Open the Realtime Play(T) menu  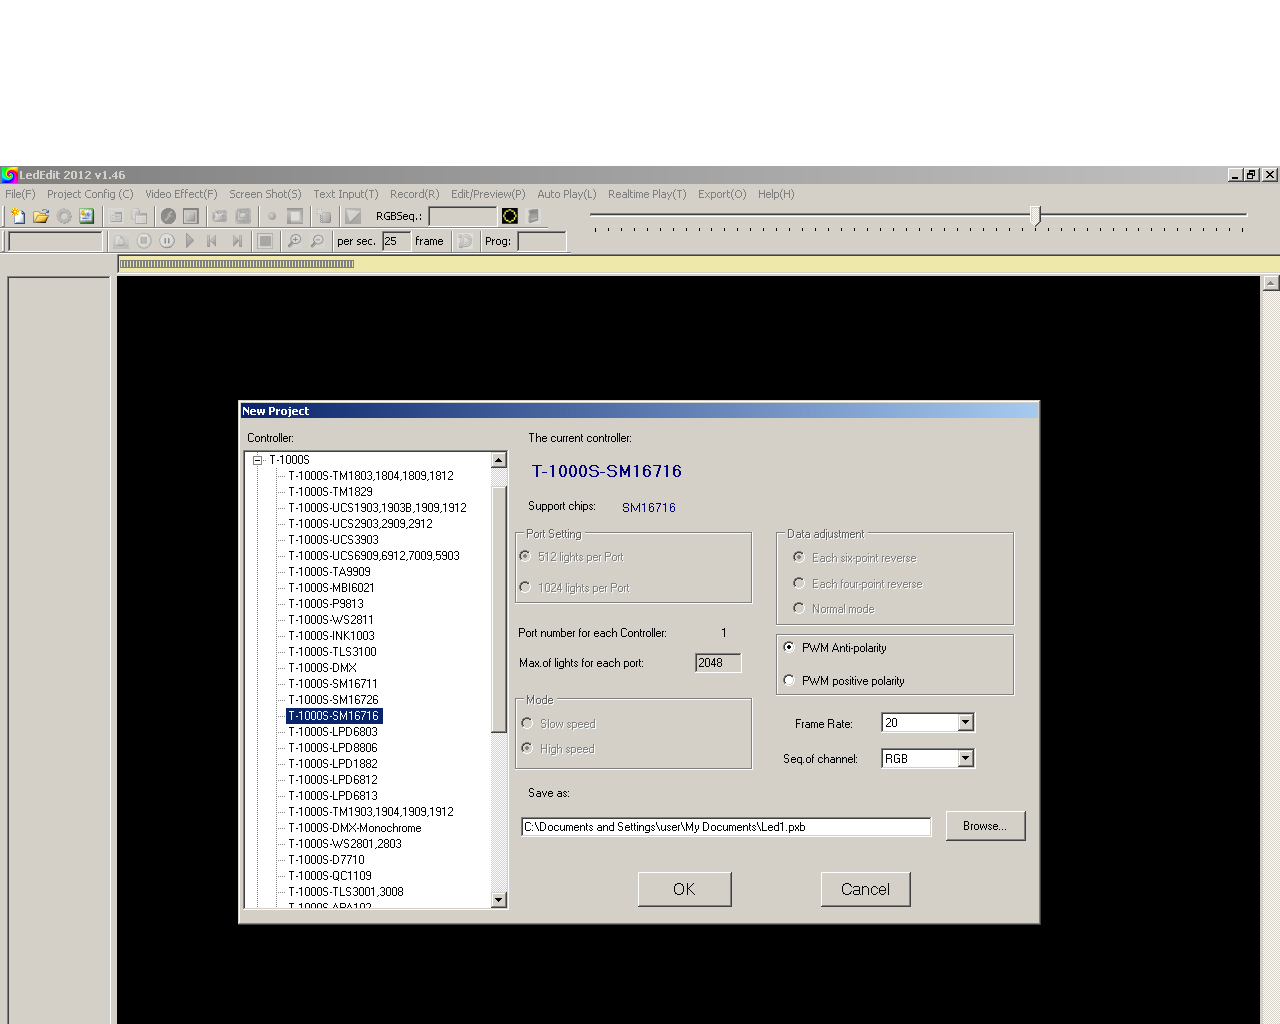coord(647,194)
